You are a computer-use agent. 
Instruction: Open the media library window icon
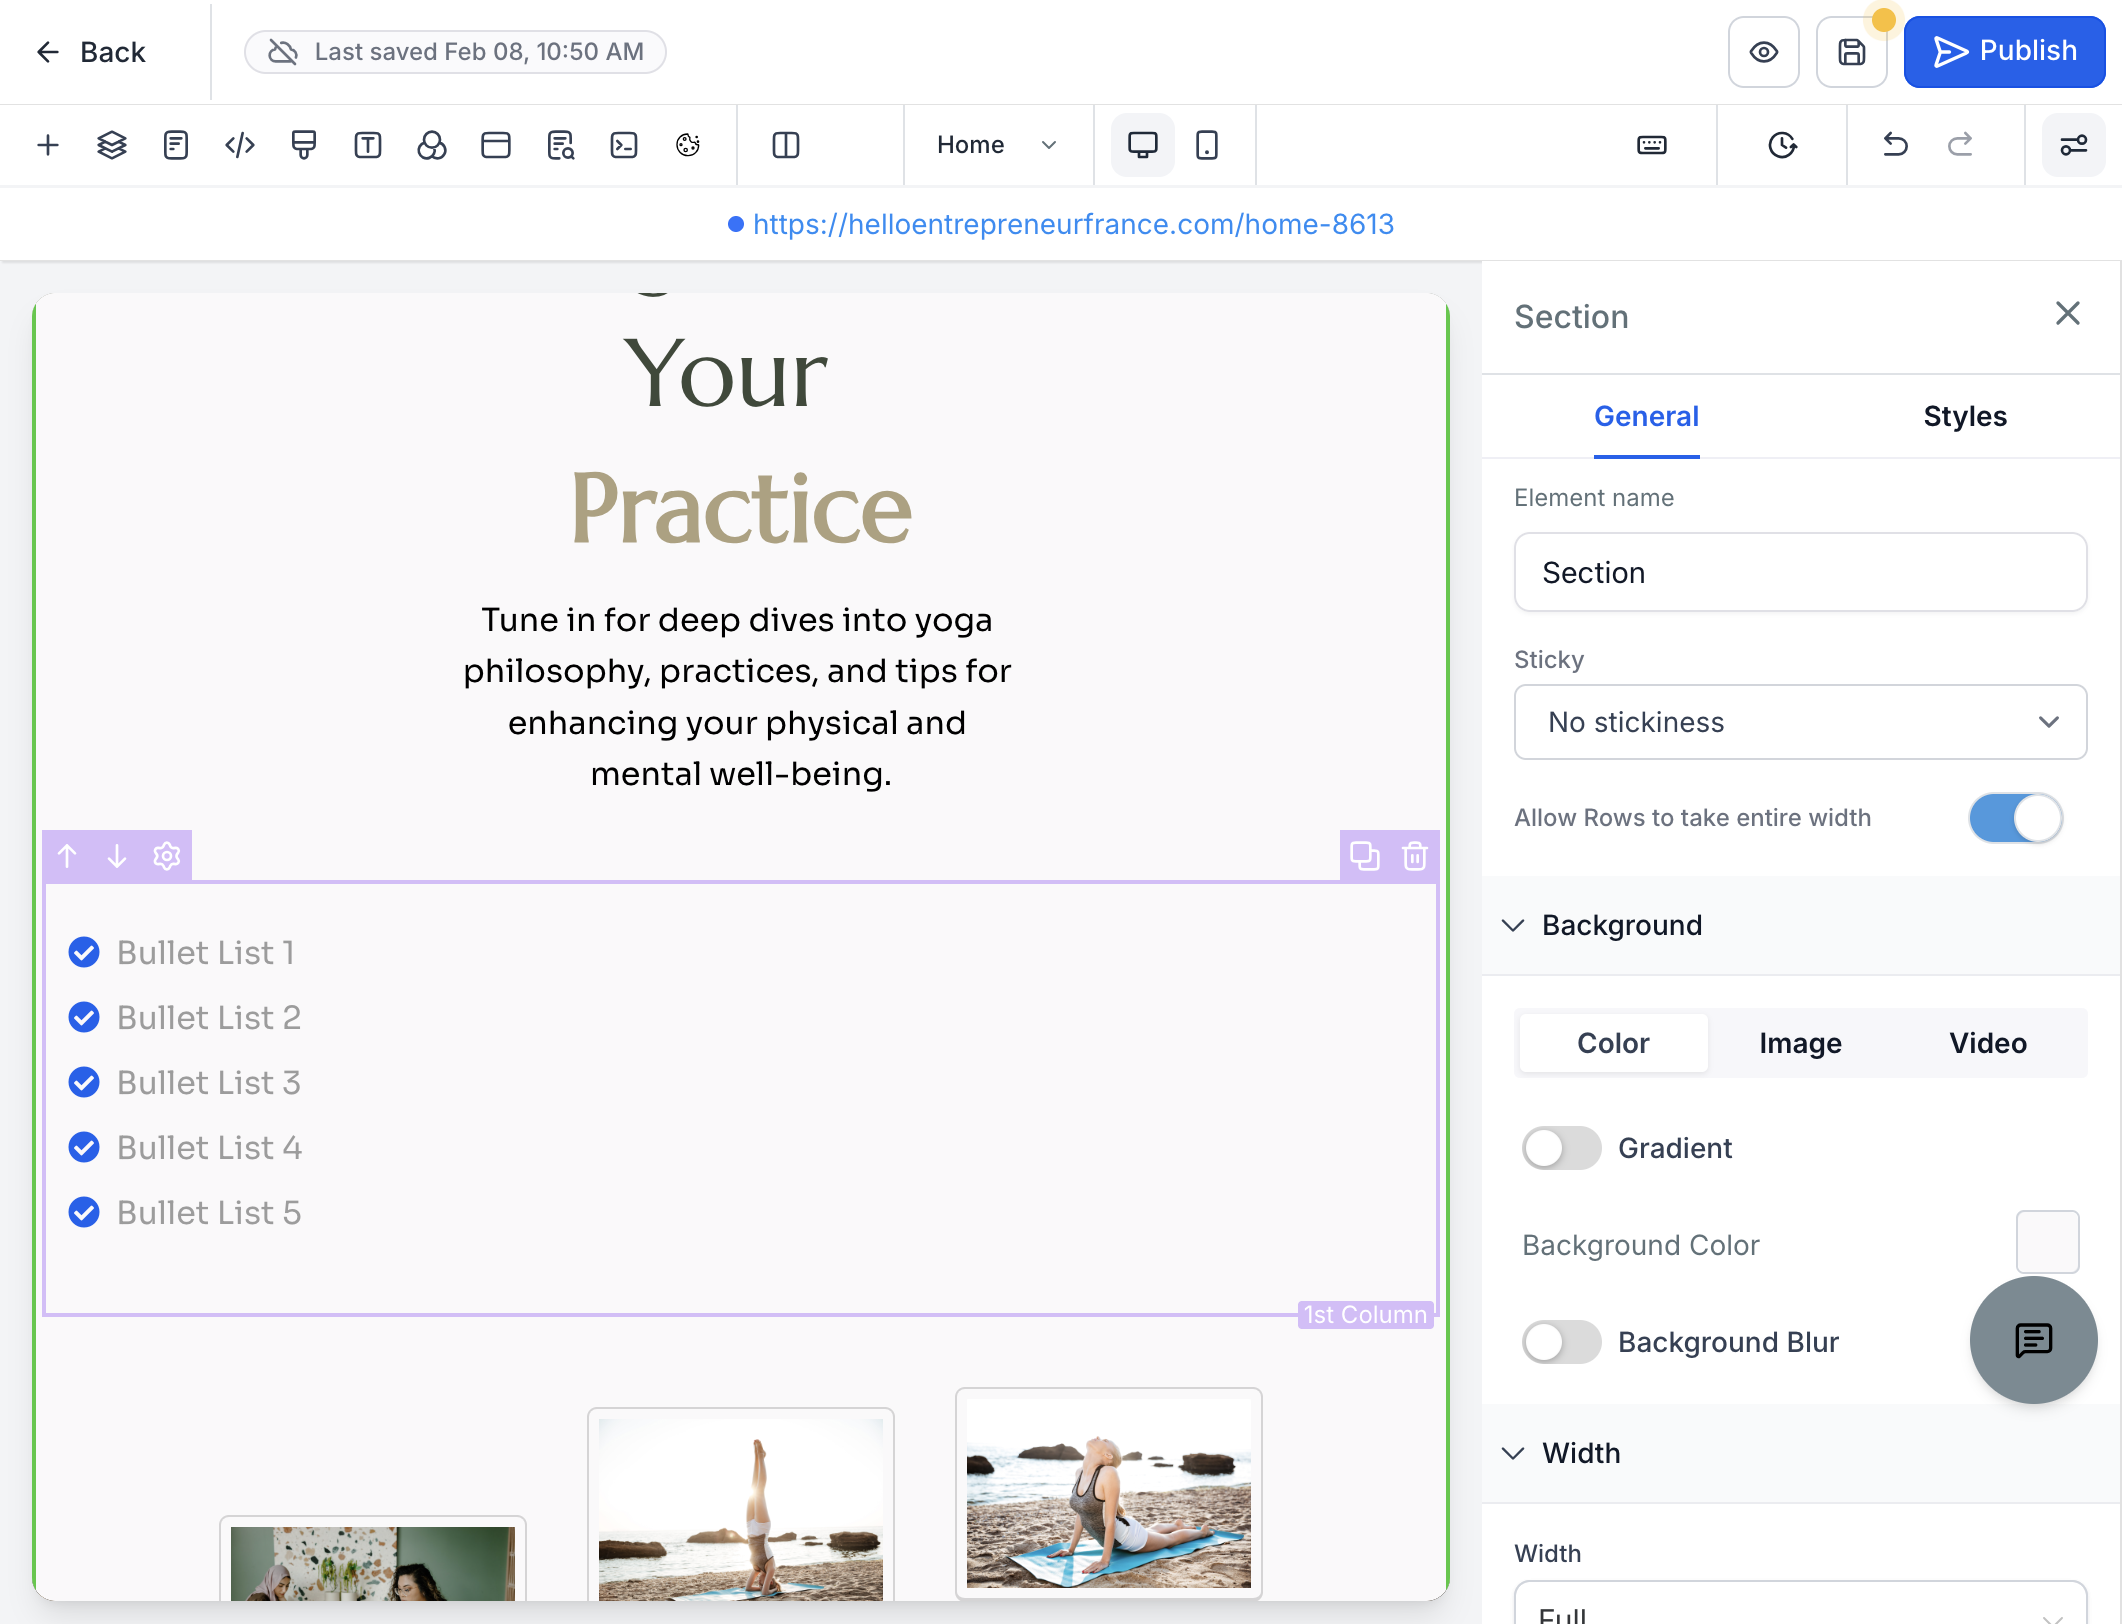496,145
